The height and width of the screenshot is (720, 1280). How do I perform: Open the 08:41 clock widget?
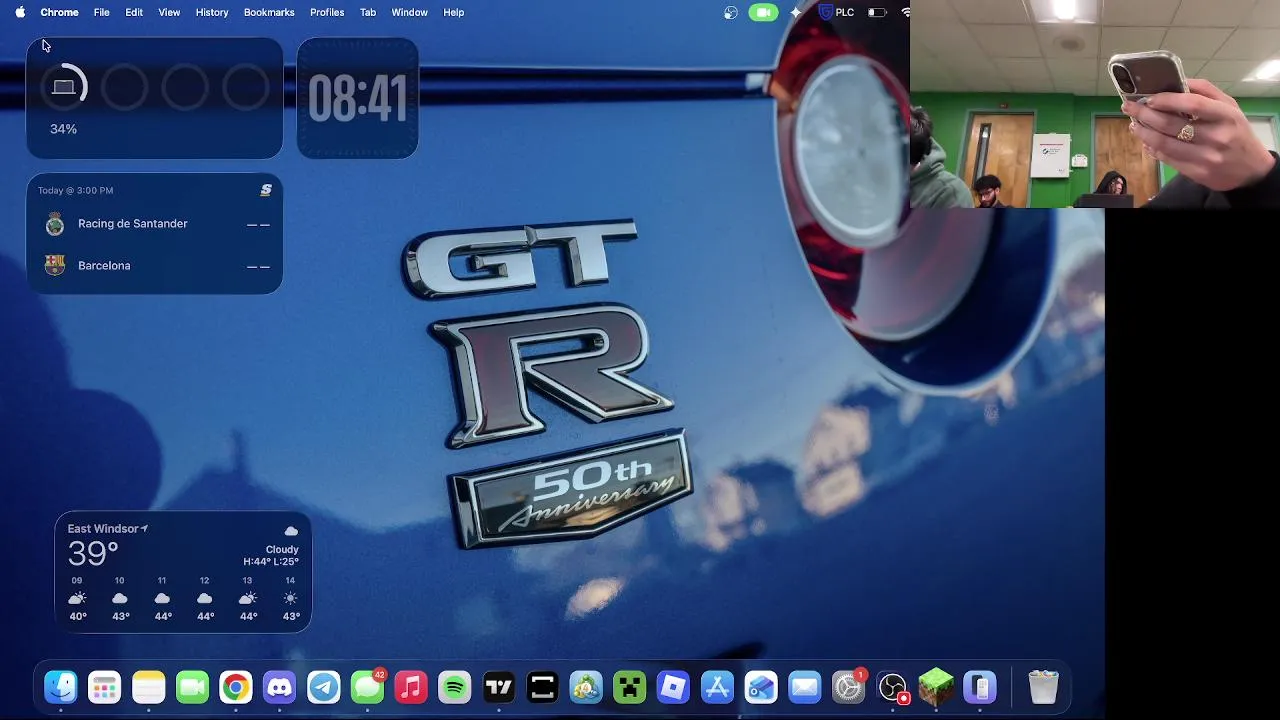point(357,98)
